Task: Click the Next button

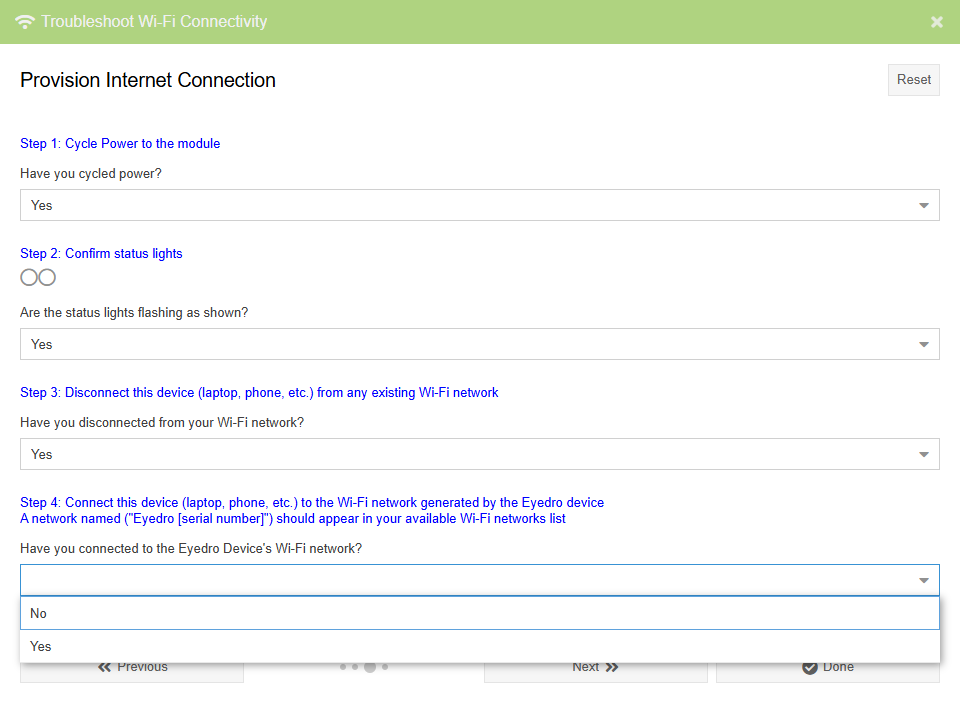Action: 595,666
